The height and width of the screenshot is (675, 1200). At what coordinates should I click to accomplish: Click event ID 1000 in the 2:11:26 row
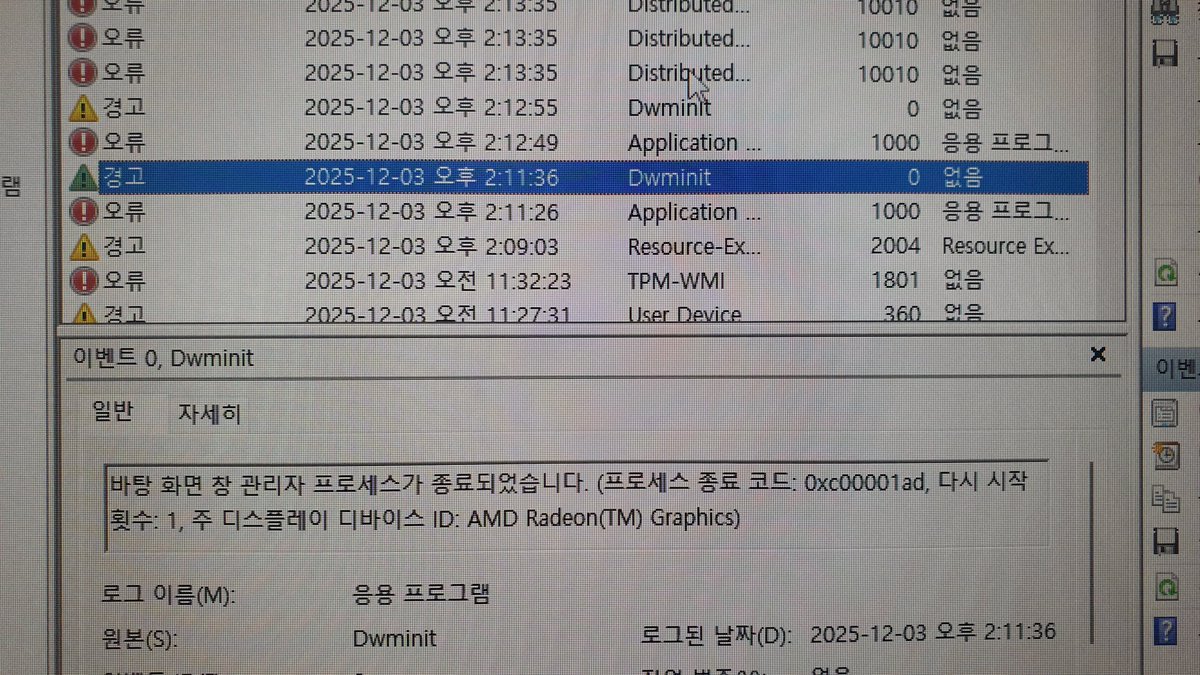pos(895,211)
